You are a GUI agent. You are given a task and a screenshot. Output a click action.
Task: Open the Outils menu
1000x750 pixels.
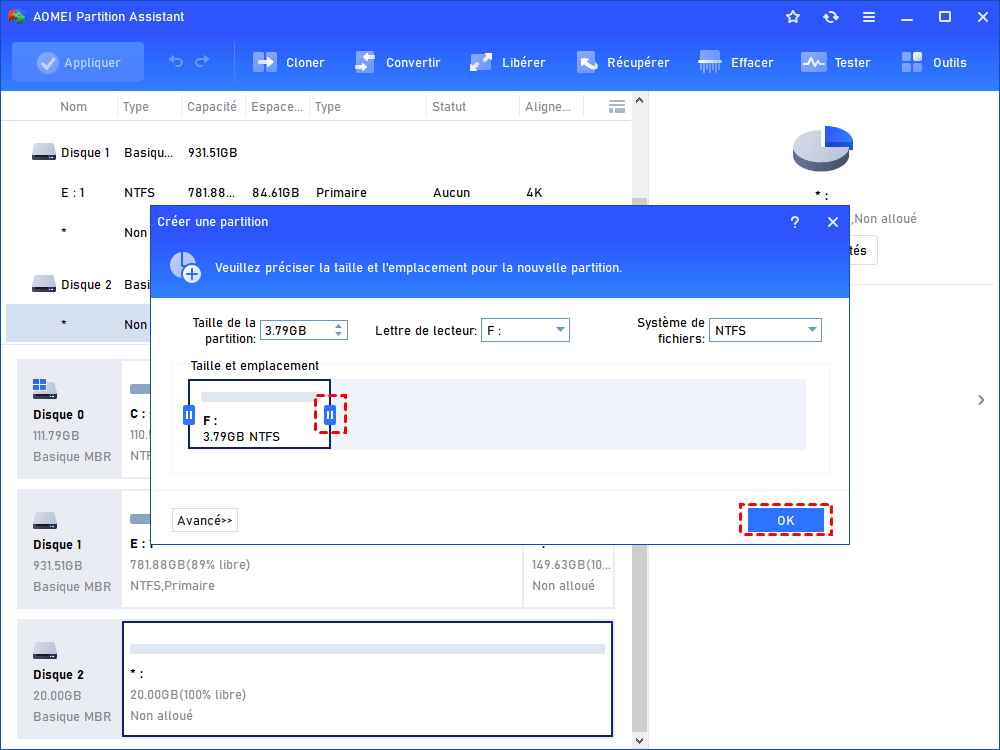(x=934, y=62)
